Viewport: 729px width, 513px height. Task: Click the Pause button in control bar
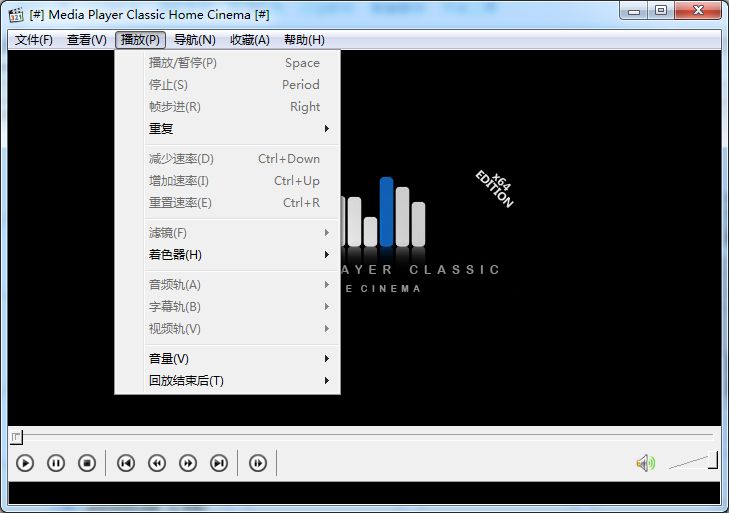(x=56, y=463)
